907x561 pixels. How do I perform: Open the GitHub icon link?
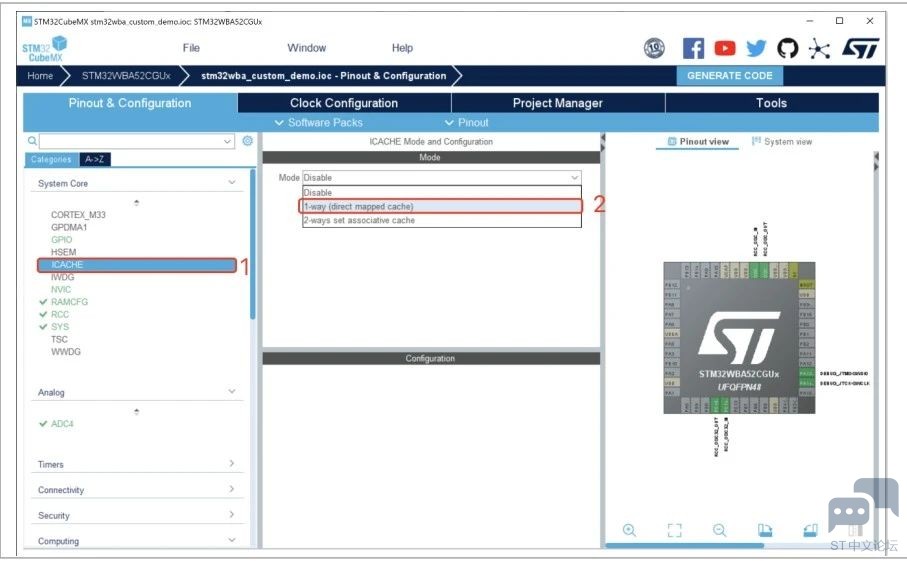(x=787, y=48)
